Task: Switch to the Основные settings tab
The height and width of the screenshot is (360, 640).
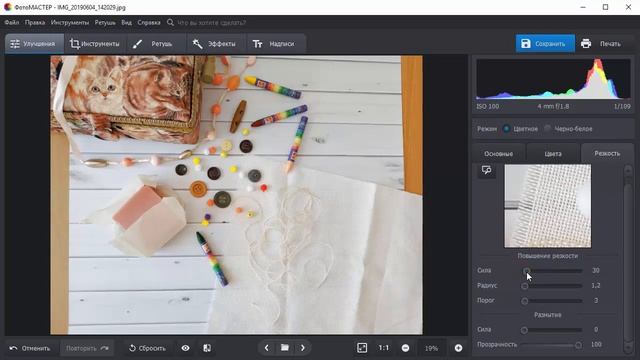Action: click(498, 153)
